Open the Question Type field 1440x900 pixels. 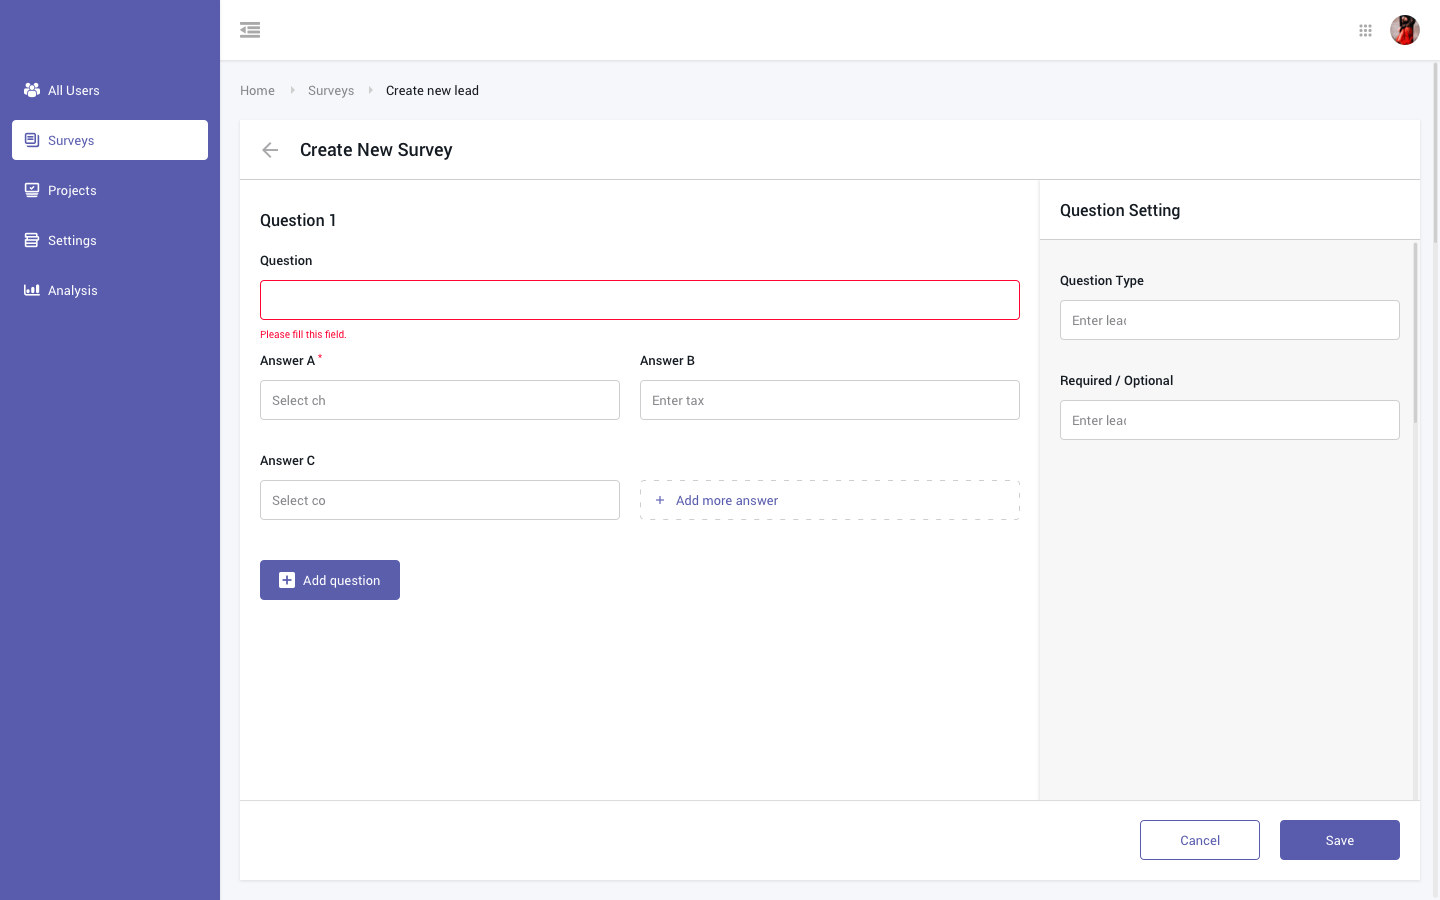1229,320
